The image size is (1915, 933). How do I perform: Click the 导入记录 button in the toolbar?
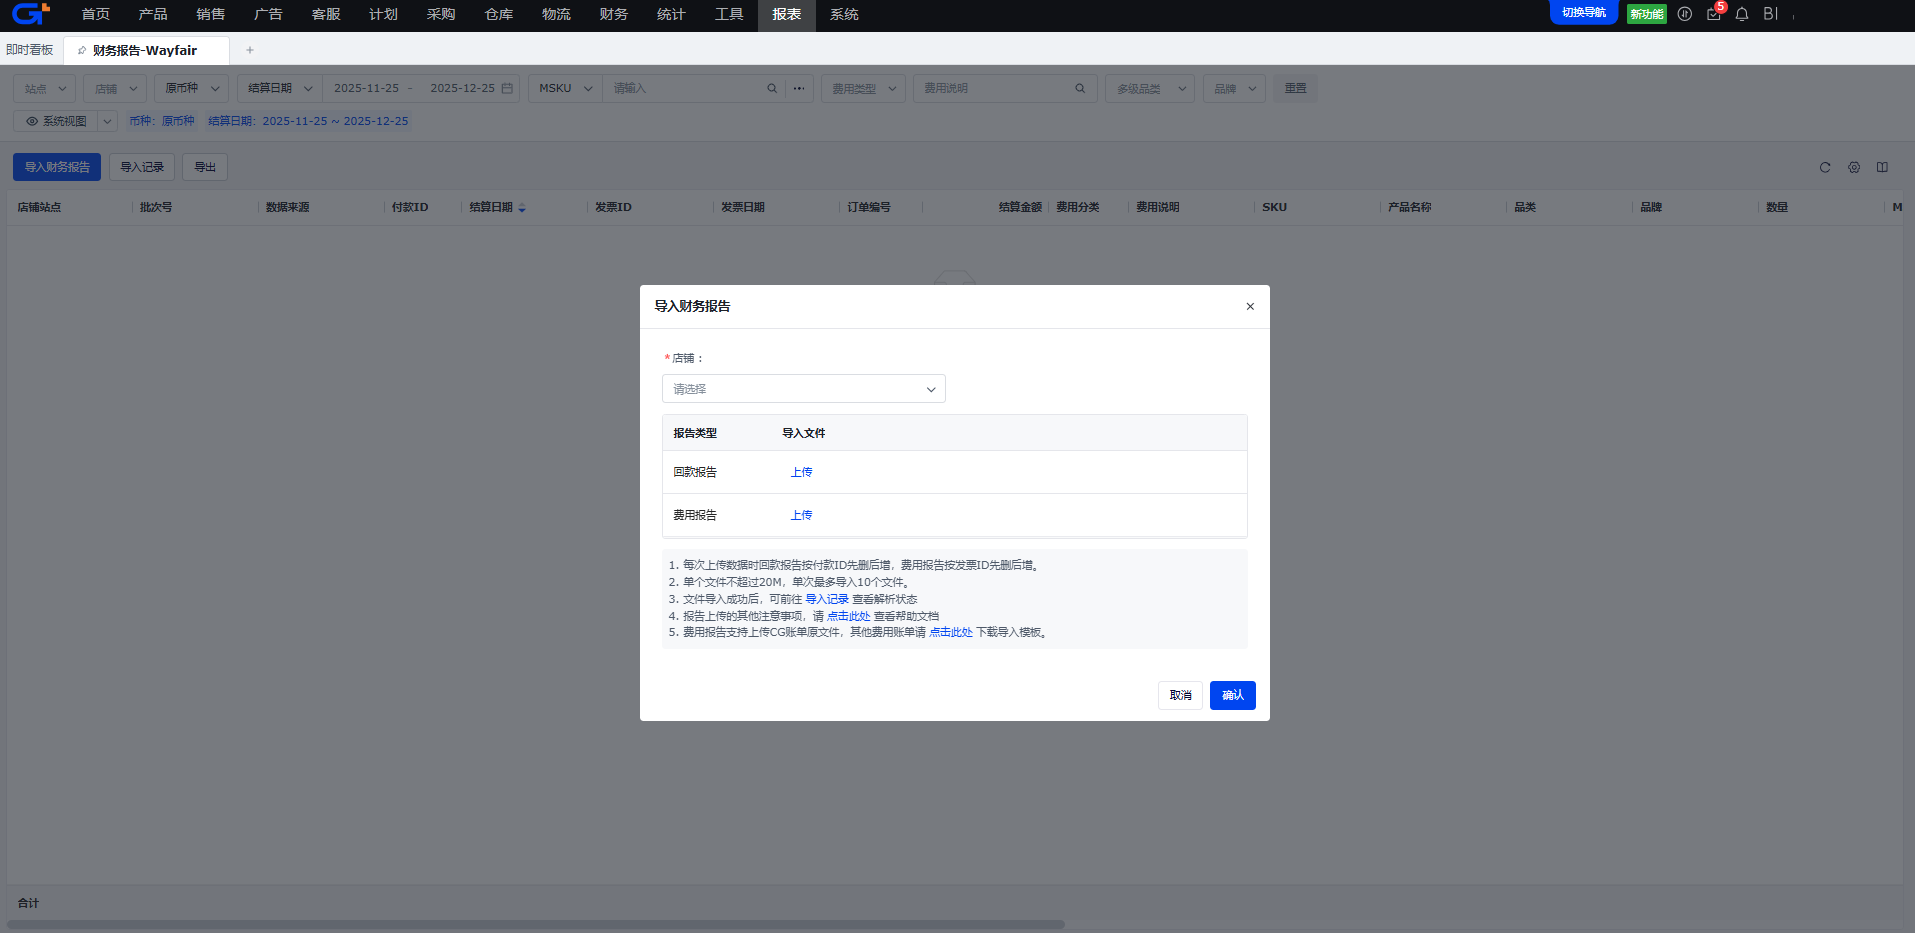(x=142, y=167)
